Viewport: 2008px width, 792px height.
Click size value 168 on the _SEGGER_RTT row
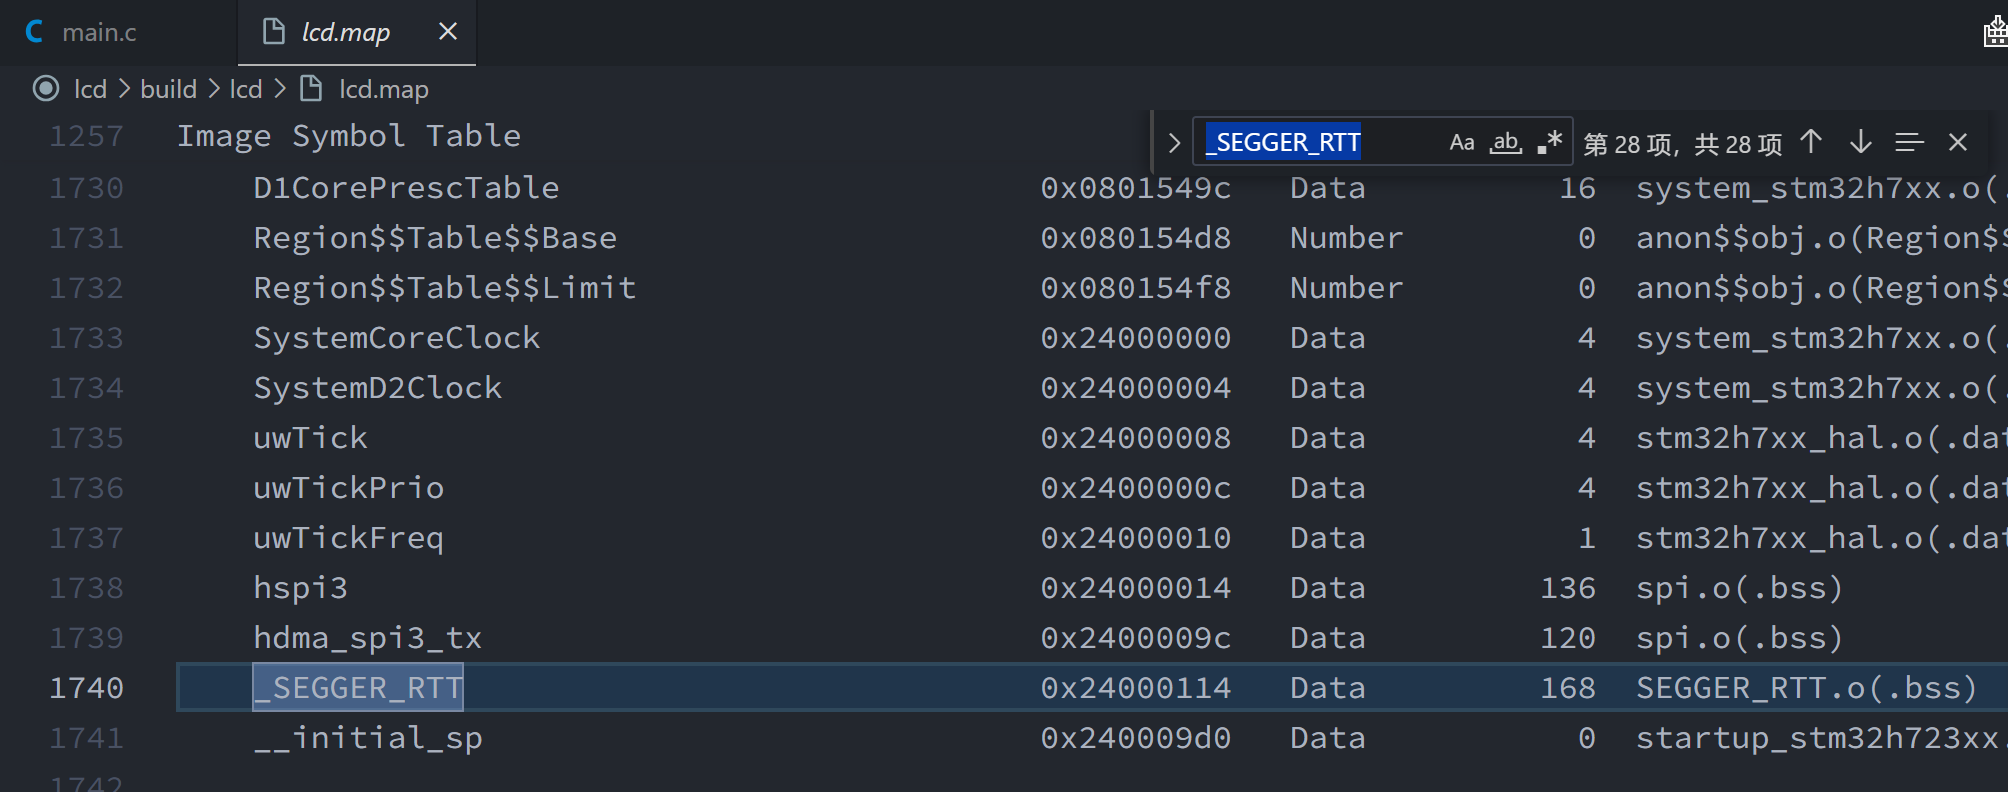click(x=1568, y=688)
